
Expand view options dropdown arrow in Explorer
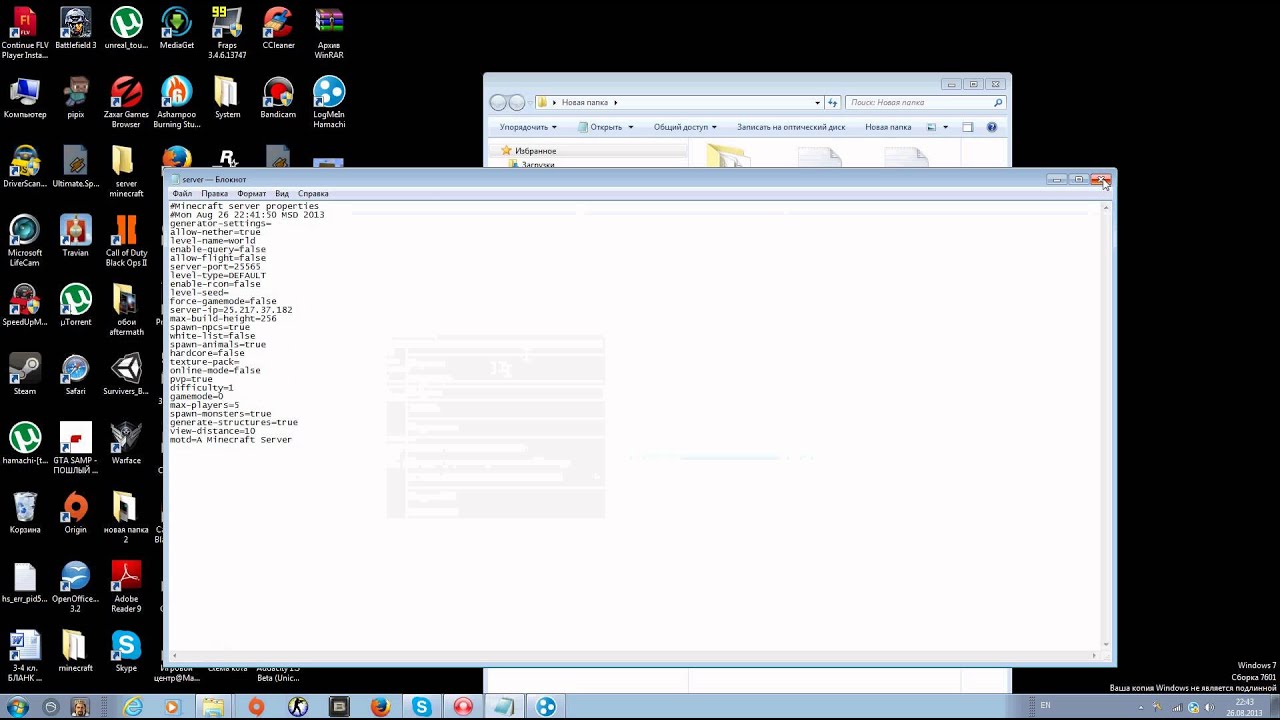[945, 127]
